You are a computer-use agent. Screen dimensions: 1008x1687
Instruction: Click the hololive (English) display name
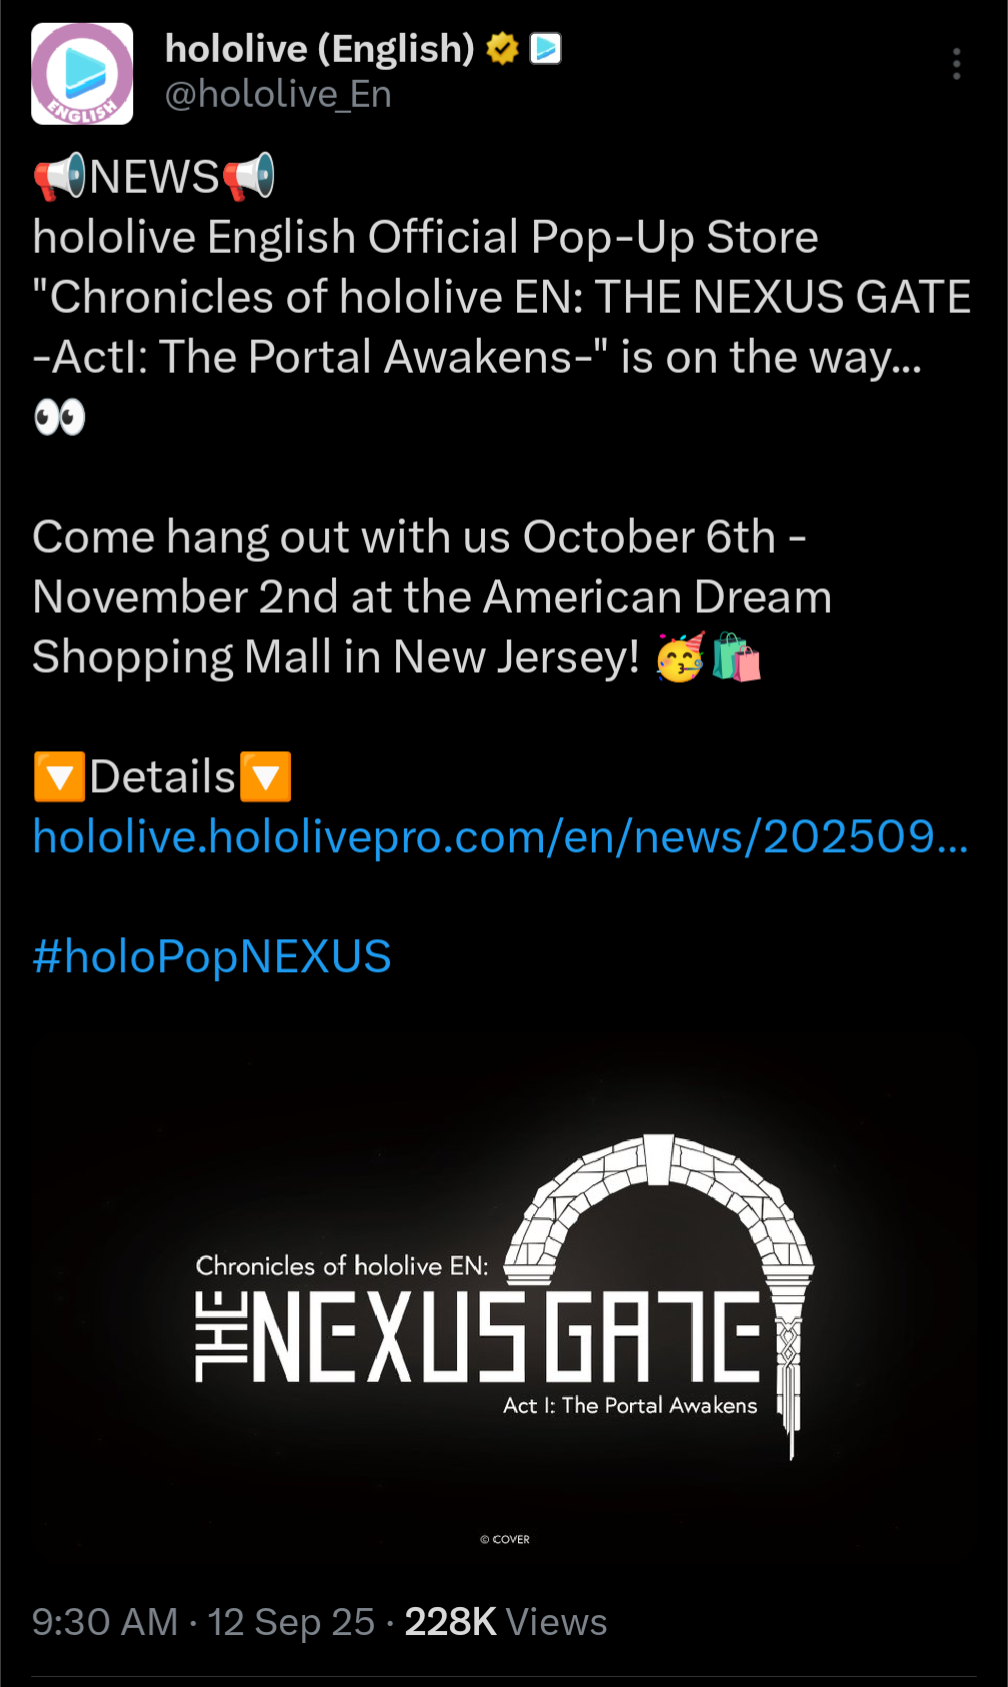(319, 48)
